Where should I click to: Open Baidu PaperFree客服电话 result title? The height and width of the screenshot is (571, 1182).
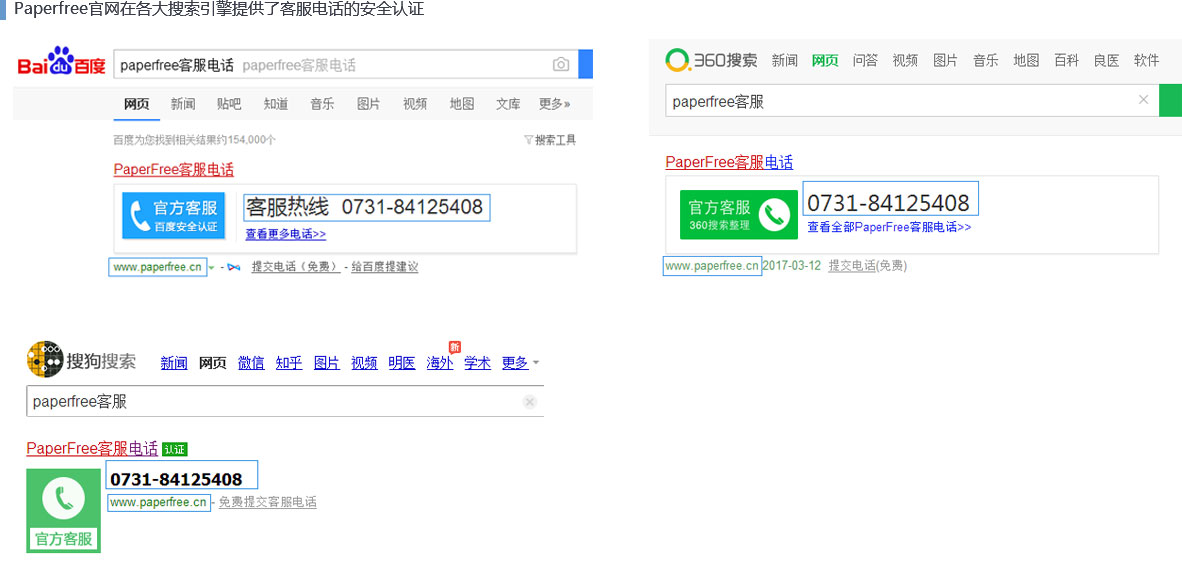pyautogui.click(x=173, y=170)
